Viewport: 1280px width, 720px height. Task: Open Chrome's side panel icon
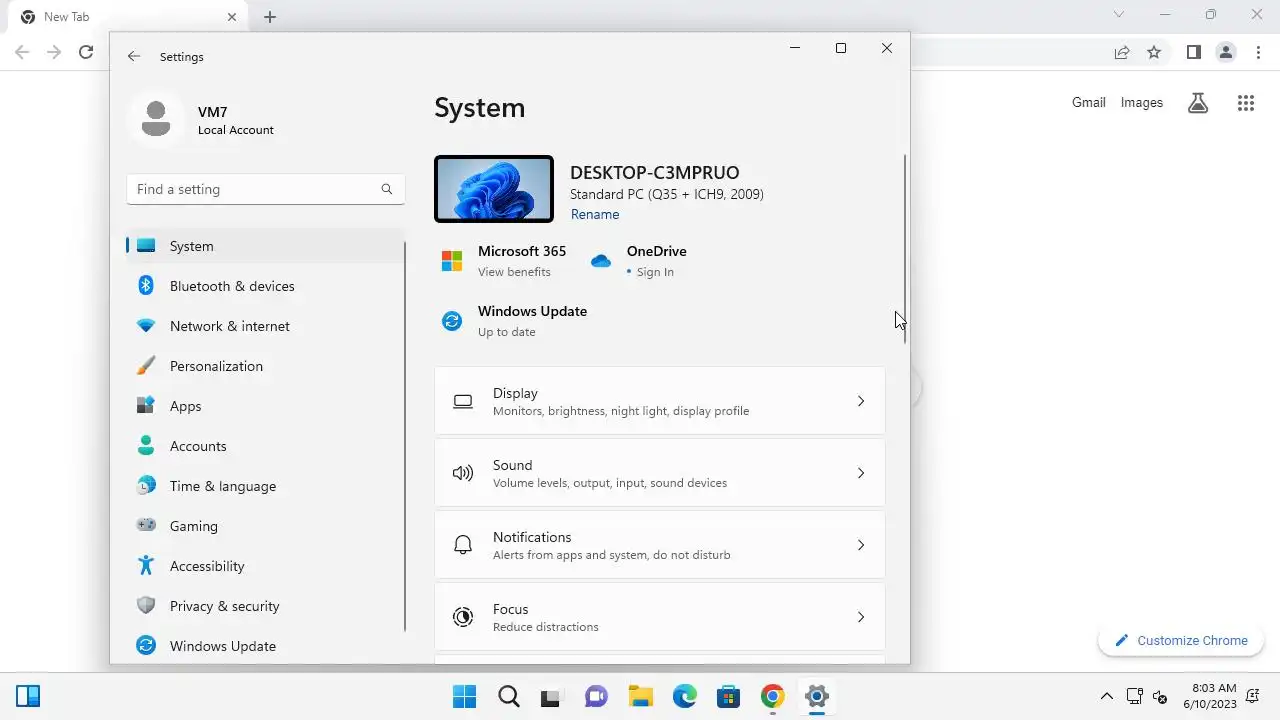(1194, 52)
